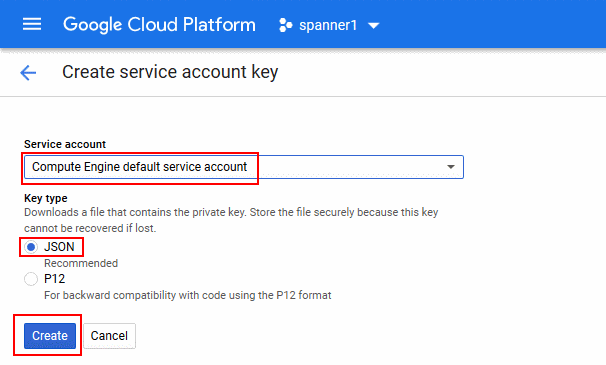Click the Cancel button
Screen dimensions: 606x365
(x=109, y=336)
